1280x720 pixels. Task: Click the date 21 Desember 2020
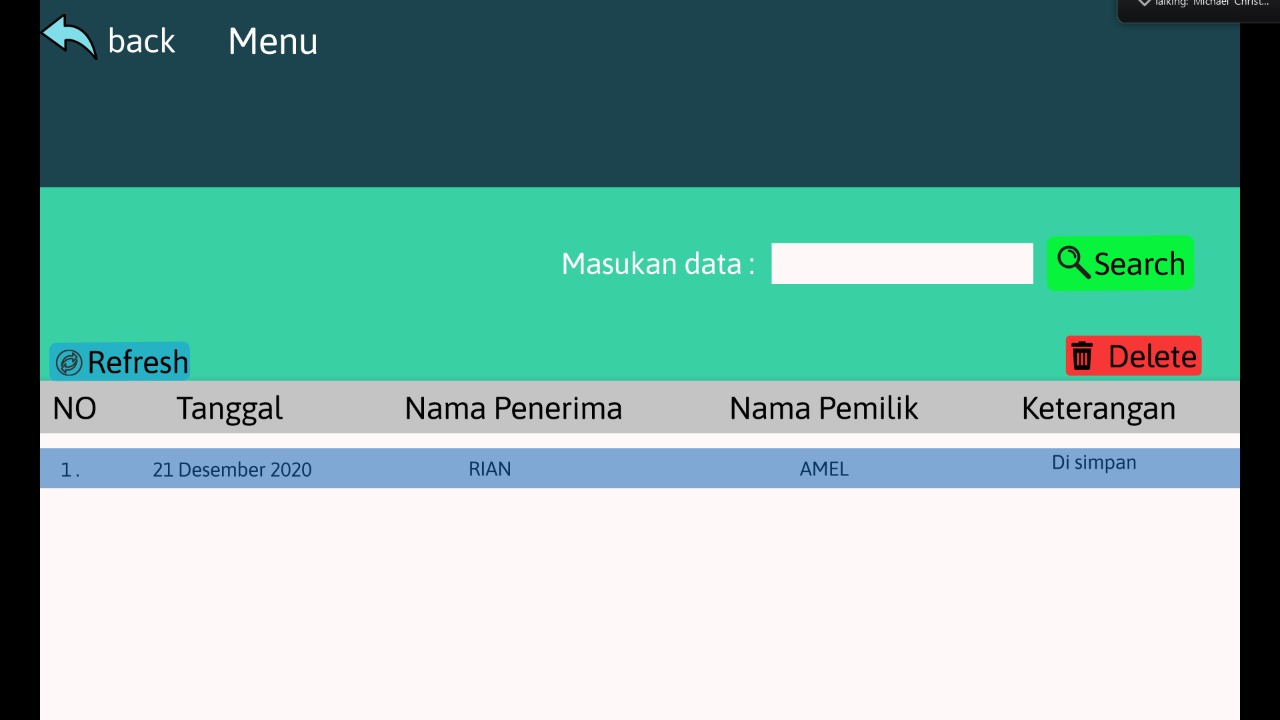(x=232, y=469)
